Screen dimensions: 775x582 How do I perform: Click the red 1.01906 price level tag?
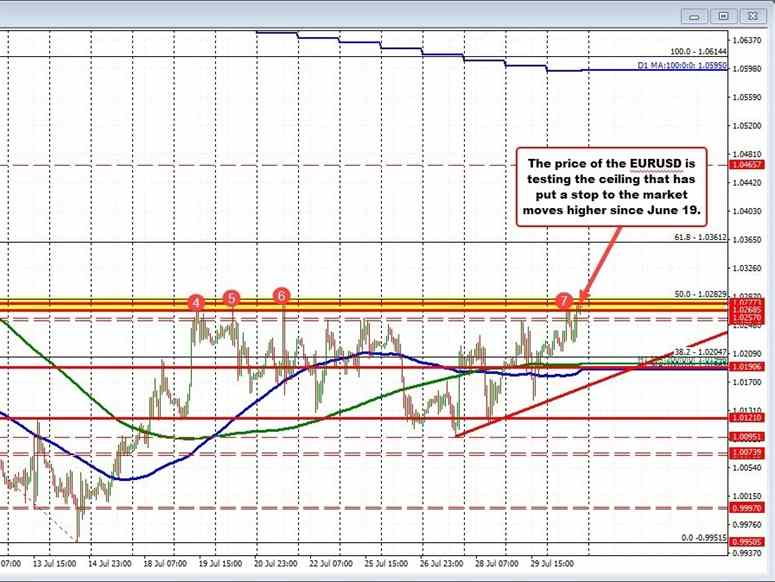pos(747,367)
